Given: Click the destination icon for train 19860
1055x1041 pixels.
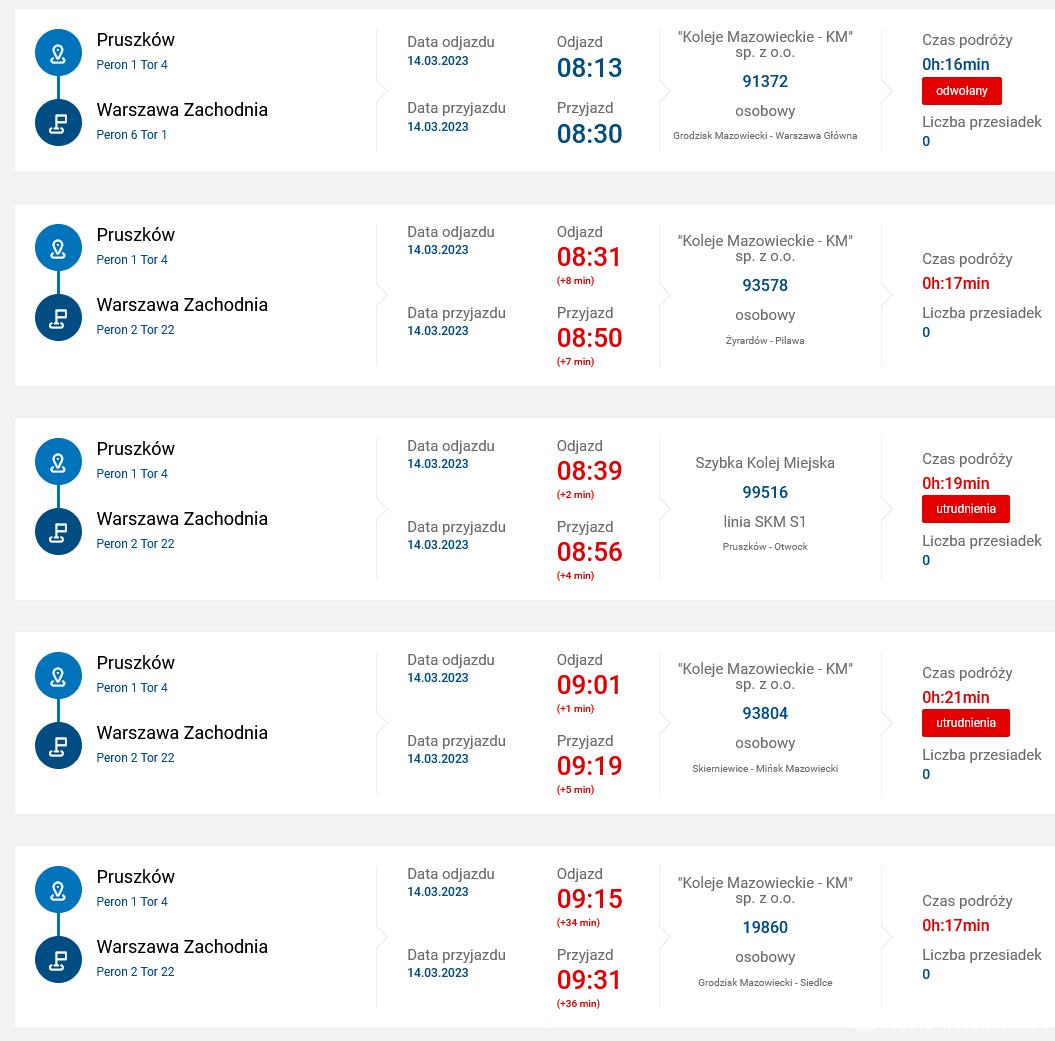Looking at the screenshot, I should pos(59,960).
